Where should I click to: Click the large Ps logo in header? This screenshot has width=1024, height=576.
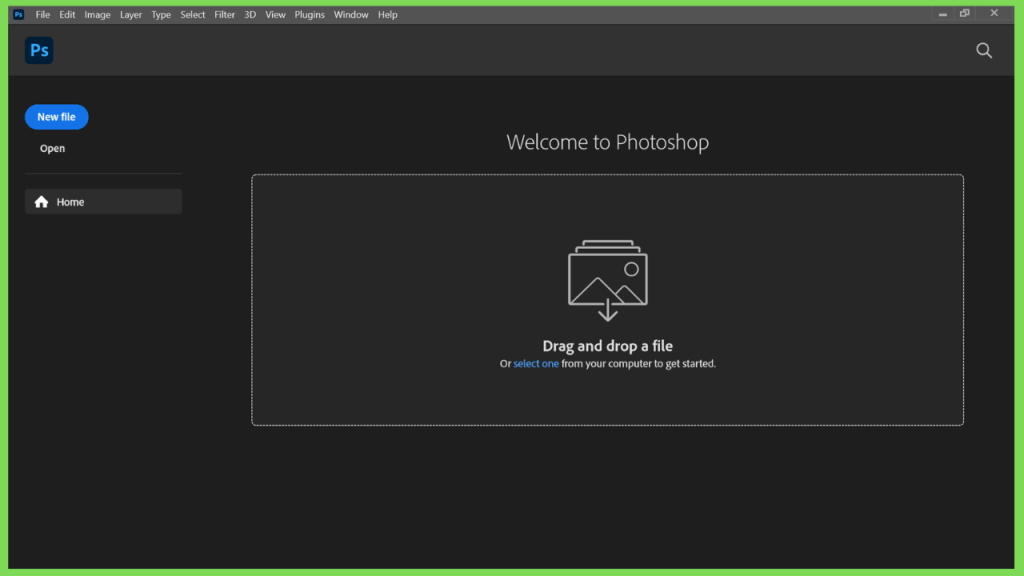click(39, 50)
